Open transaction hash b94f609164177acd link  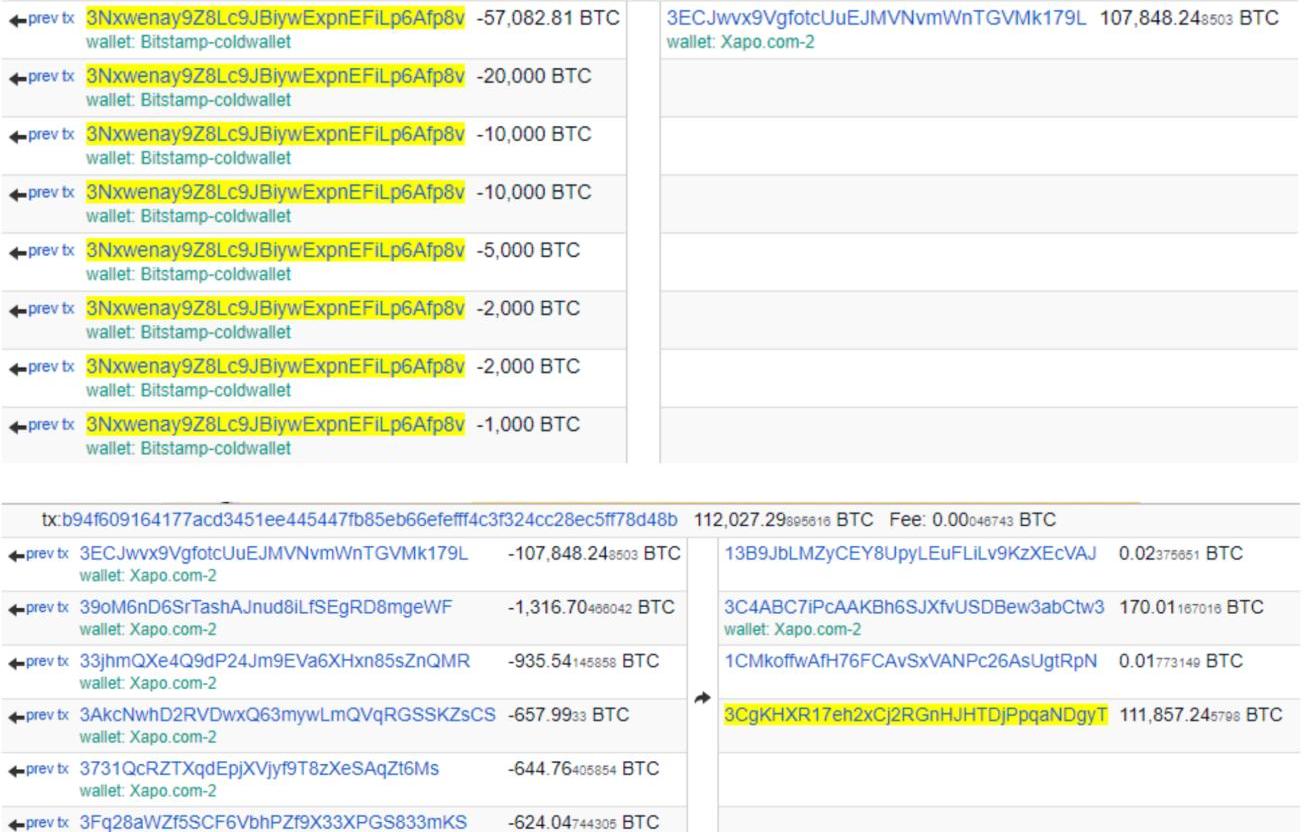369,520
